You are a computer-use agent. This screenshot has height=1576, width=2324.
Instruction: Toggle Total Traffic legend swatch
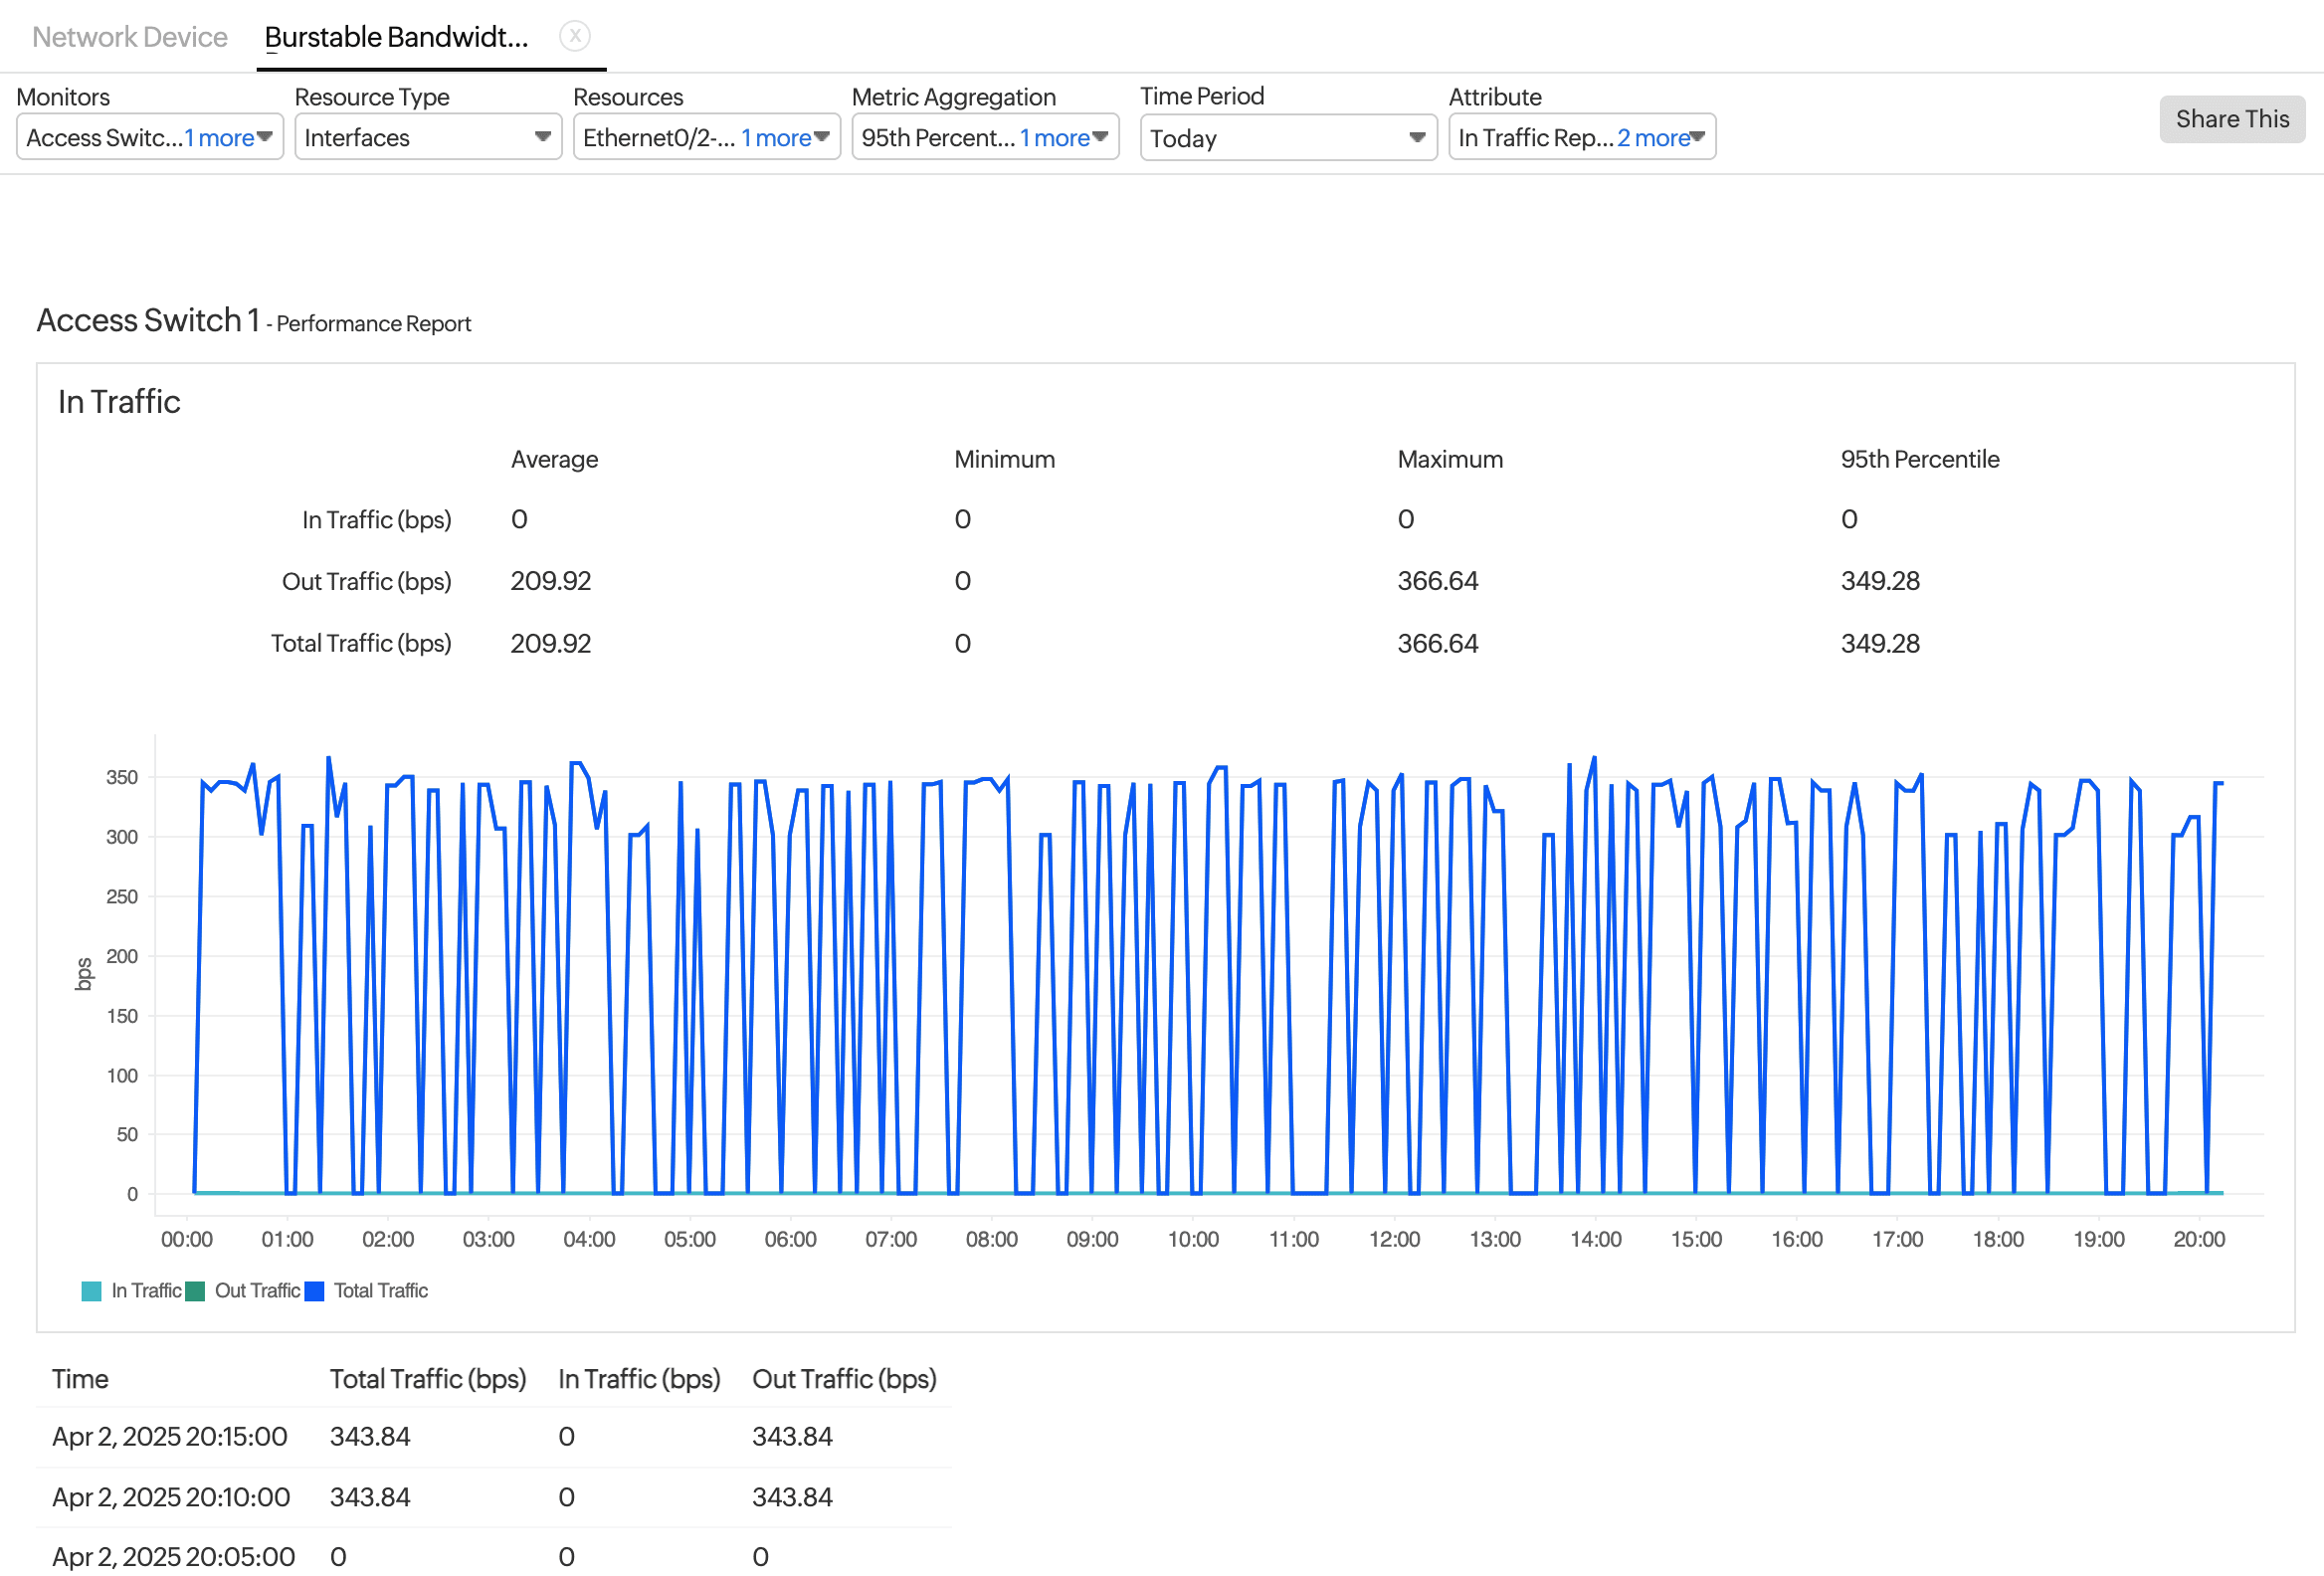pyautogui.click(x=314, y=1291)
